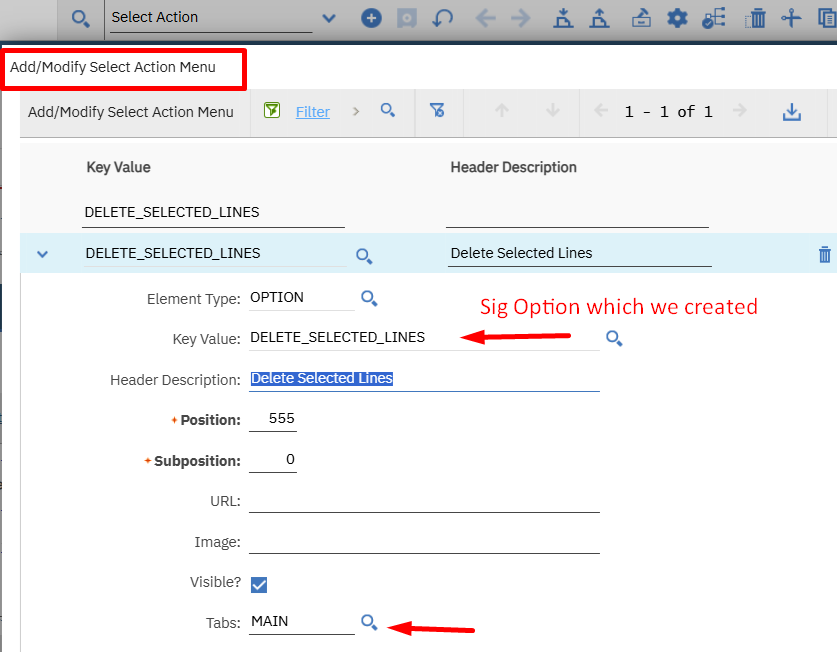Open the Select Action dropdown
Viewport: 837px width, 652px height.
click(328, 18)
